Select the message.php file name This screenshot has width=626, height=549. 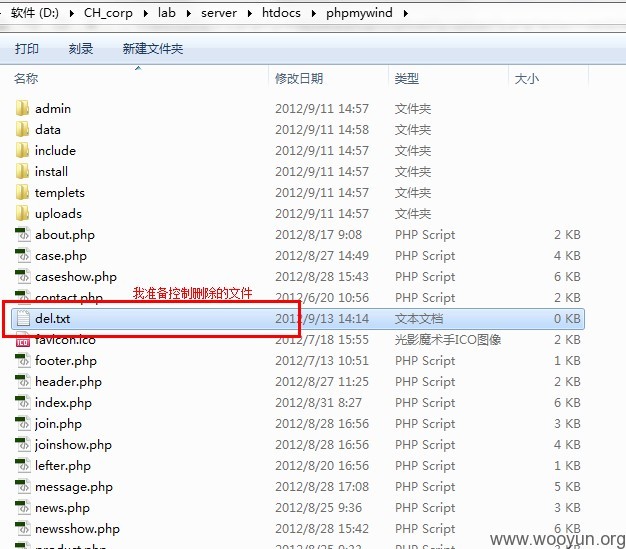click(73, 487)
